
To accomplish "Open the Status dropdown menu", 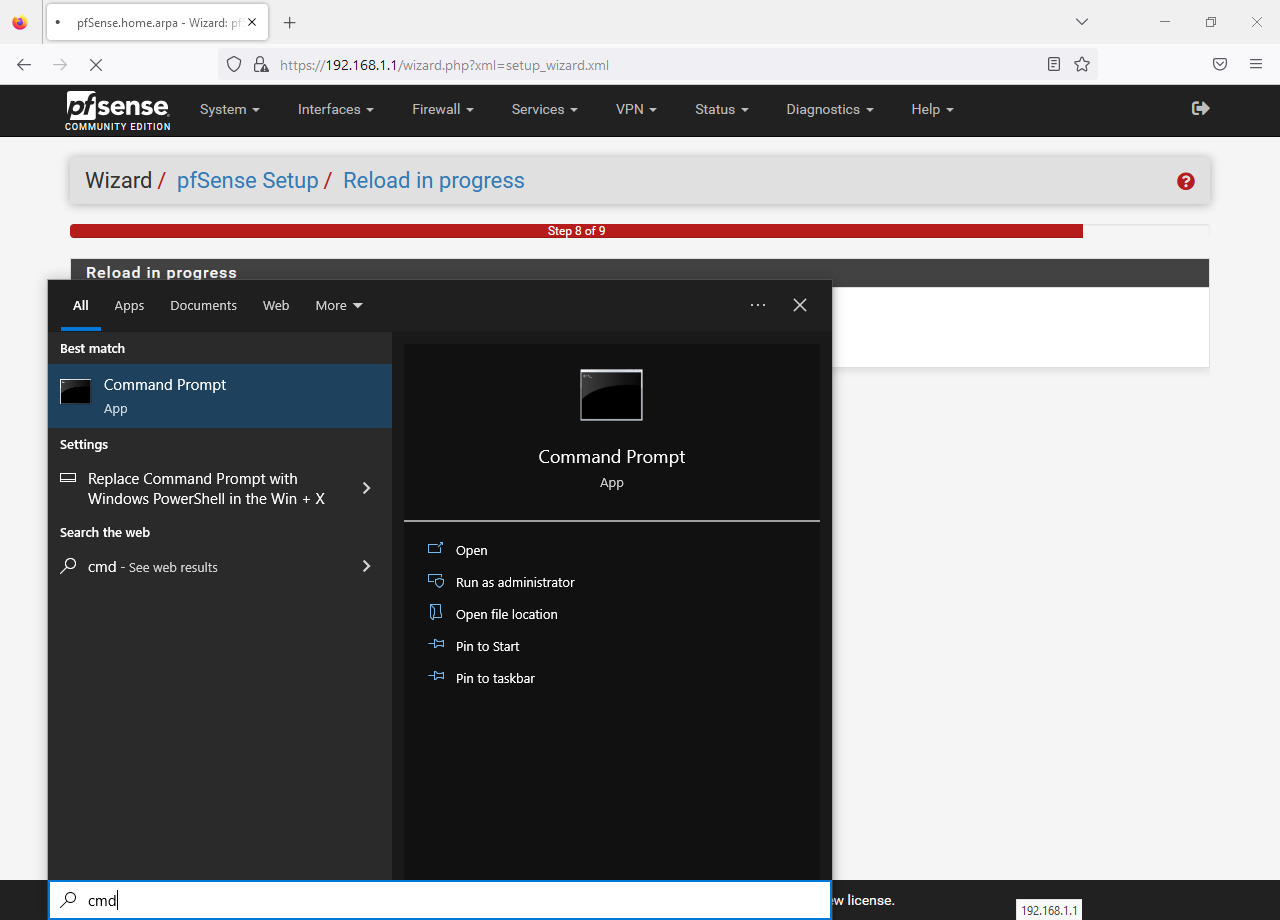I will (722, 110).
